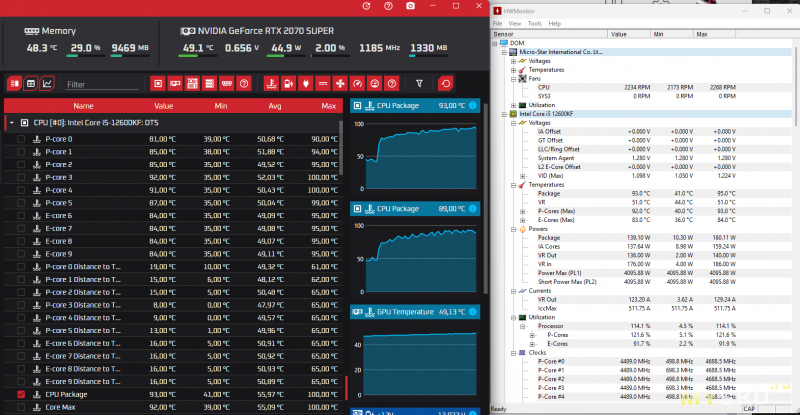
Task: Click the fan sensor filter icon
Action: pos(339,83)
